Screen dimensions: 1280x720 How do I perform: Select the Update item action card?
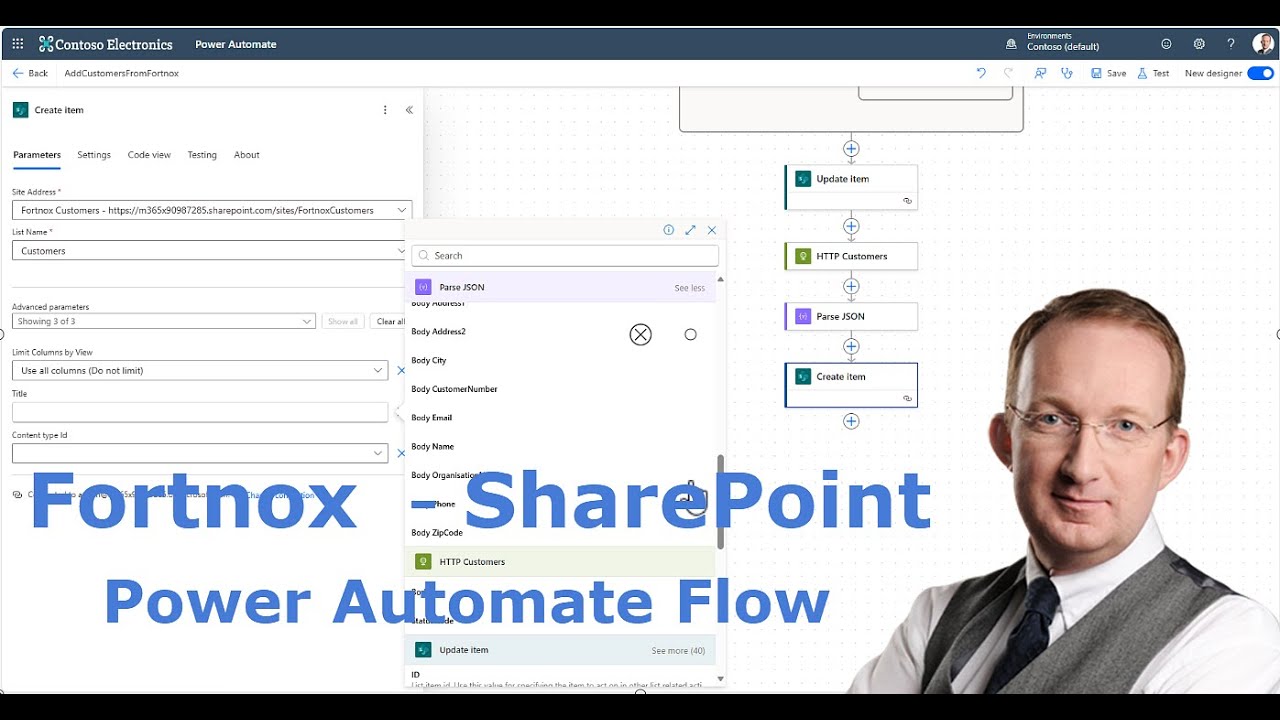[851, 187]
